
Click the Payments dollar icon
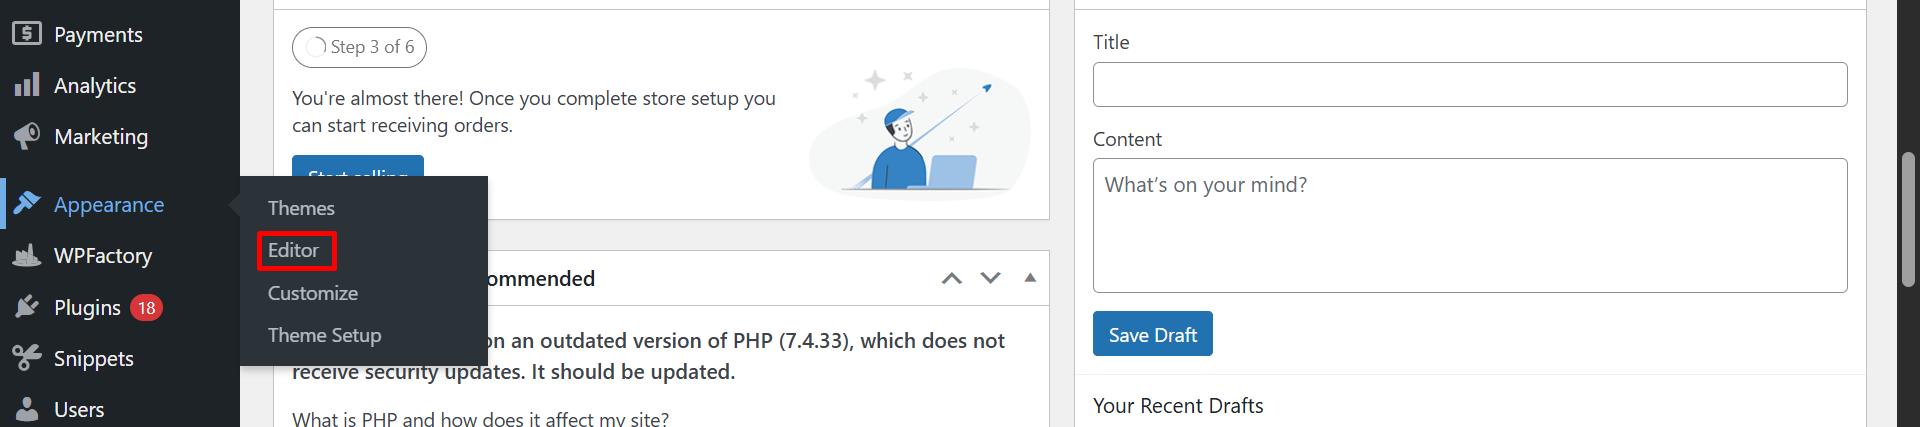coord(27,34)
